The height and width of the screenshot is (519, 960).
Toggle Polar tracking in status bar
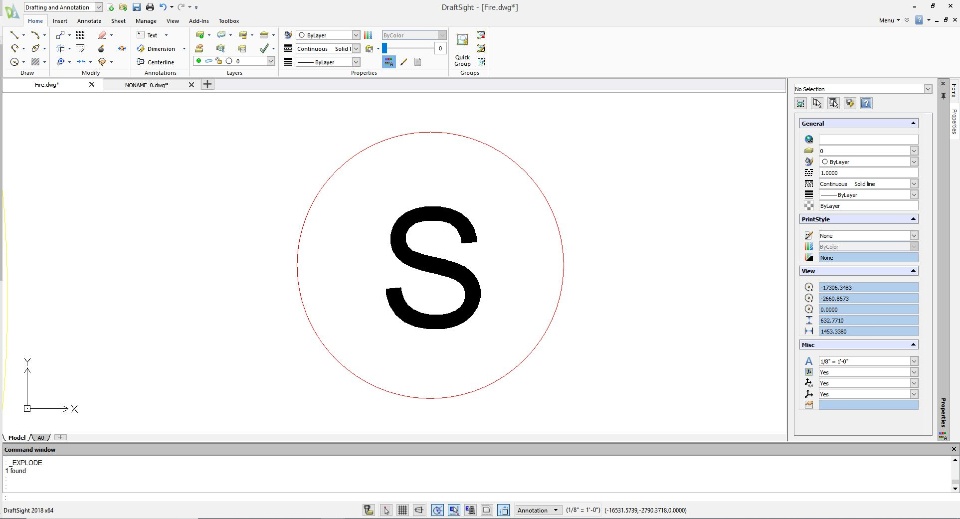(437, 510)
